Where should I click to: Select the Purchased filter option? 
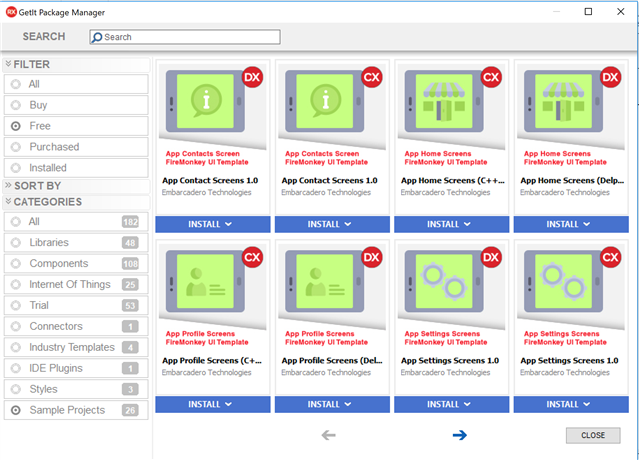pyautogui.click(x=76, y=147)
